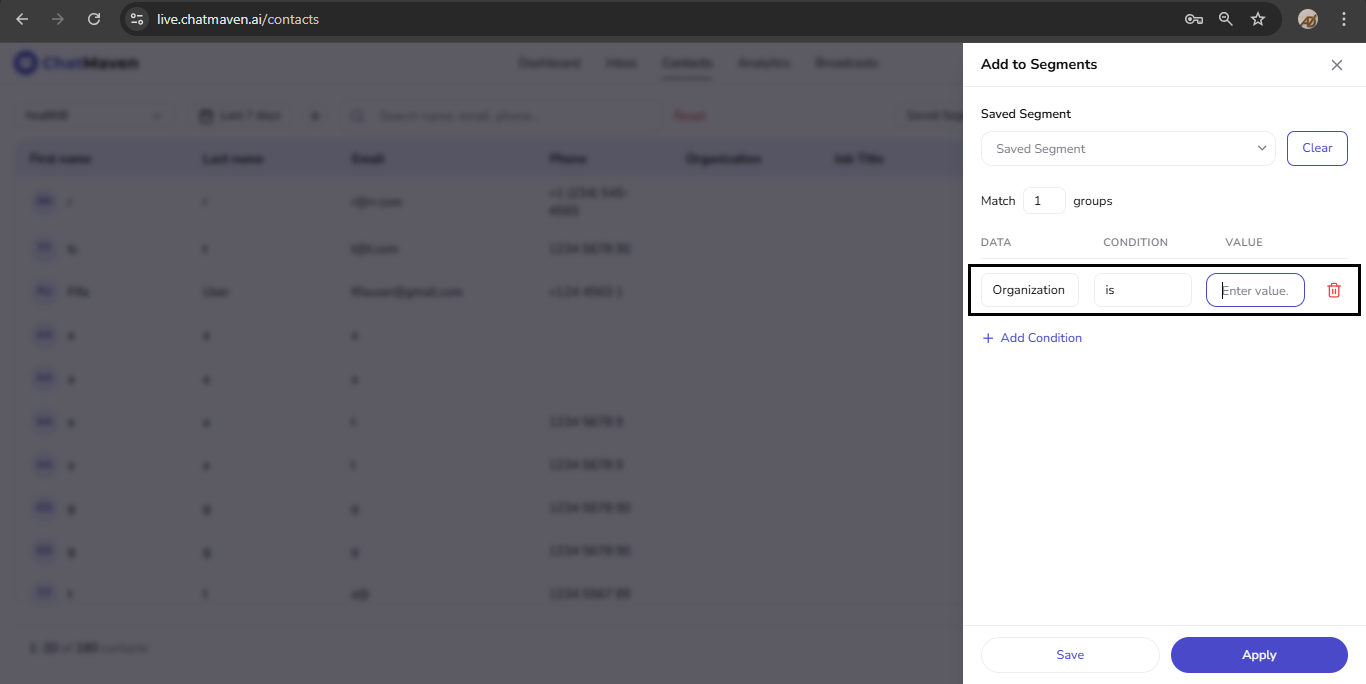Click the browser reload icon
Image resolution: width=1366 pixels, height=684 pixels.
click(94, 19)
